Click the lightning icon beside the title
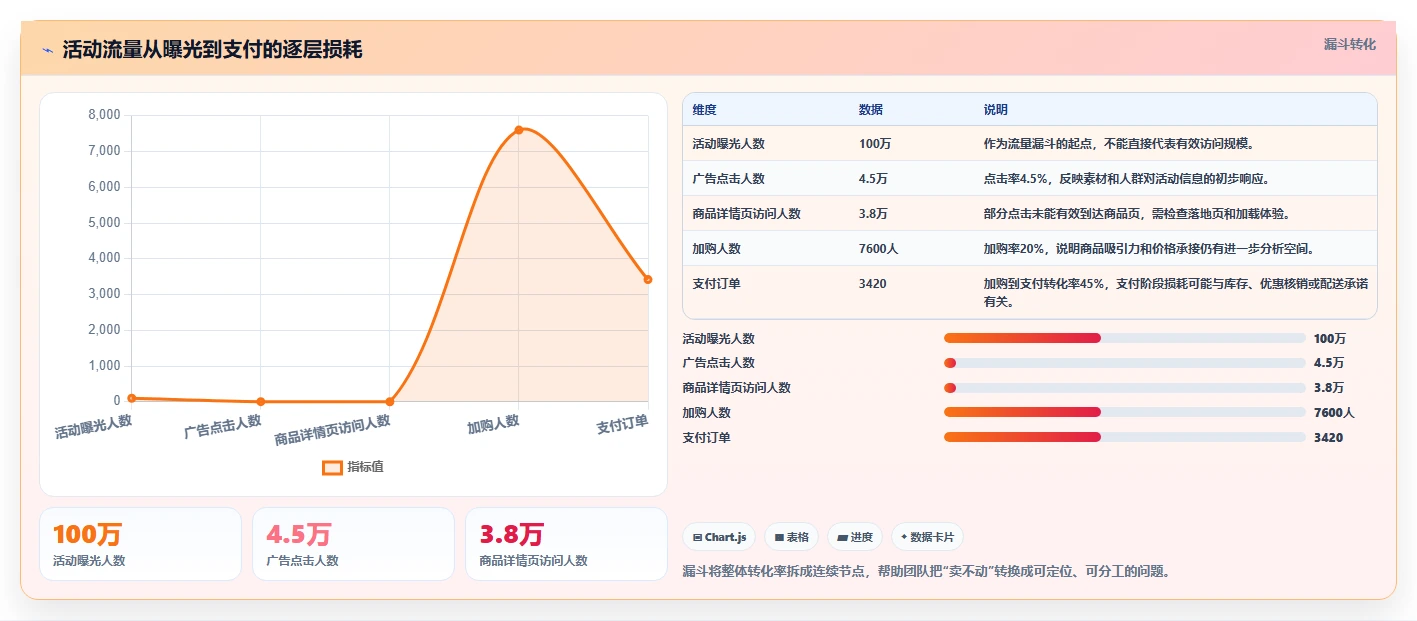Screen dimensions: 1417x621 click(47, 50)
